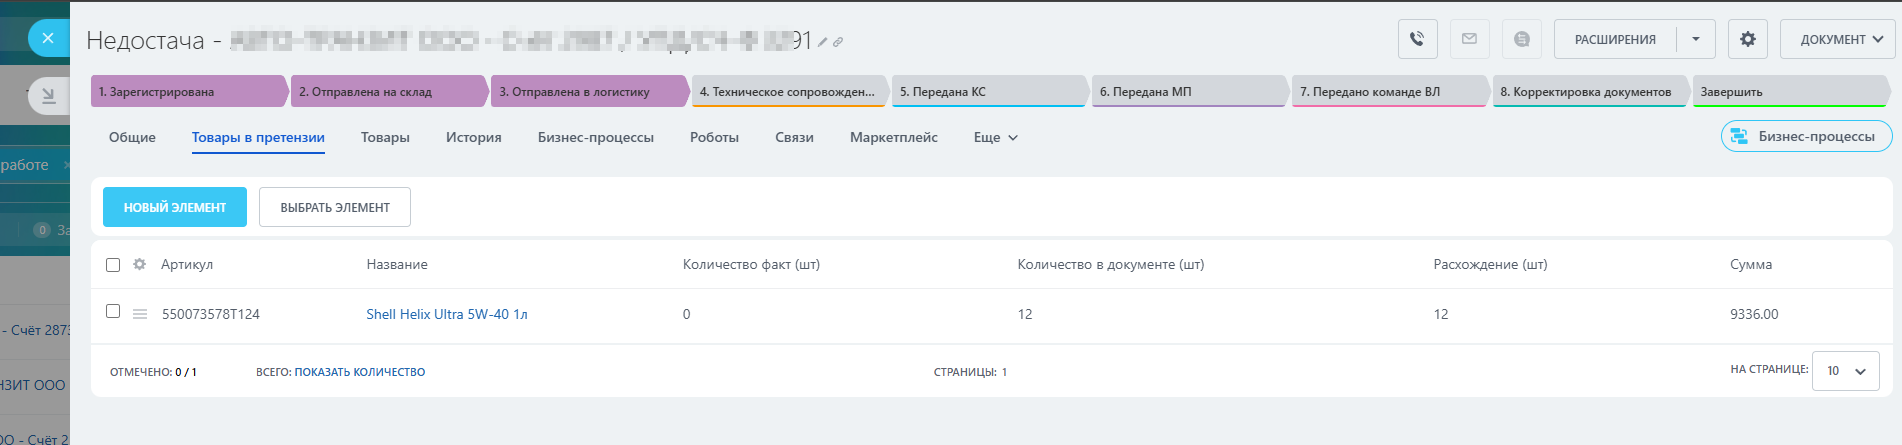Click the pencil edit icon next to title
This screenshot has height=445, width=1902.
coord(823,42)
